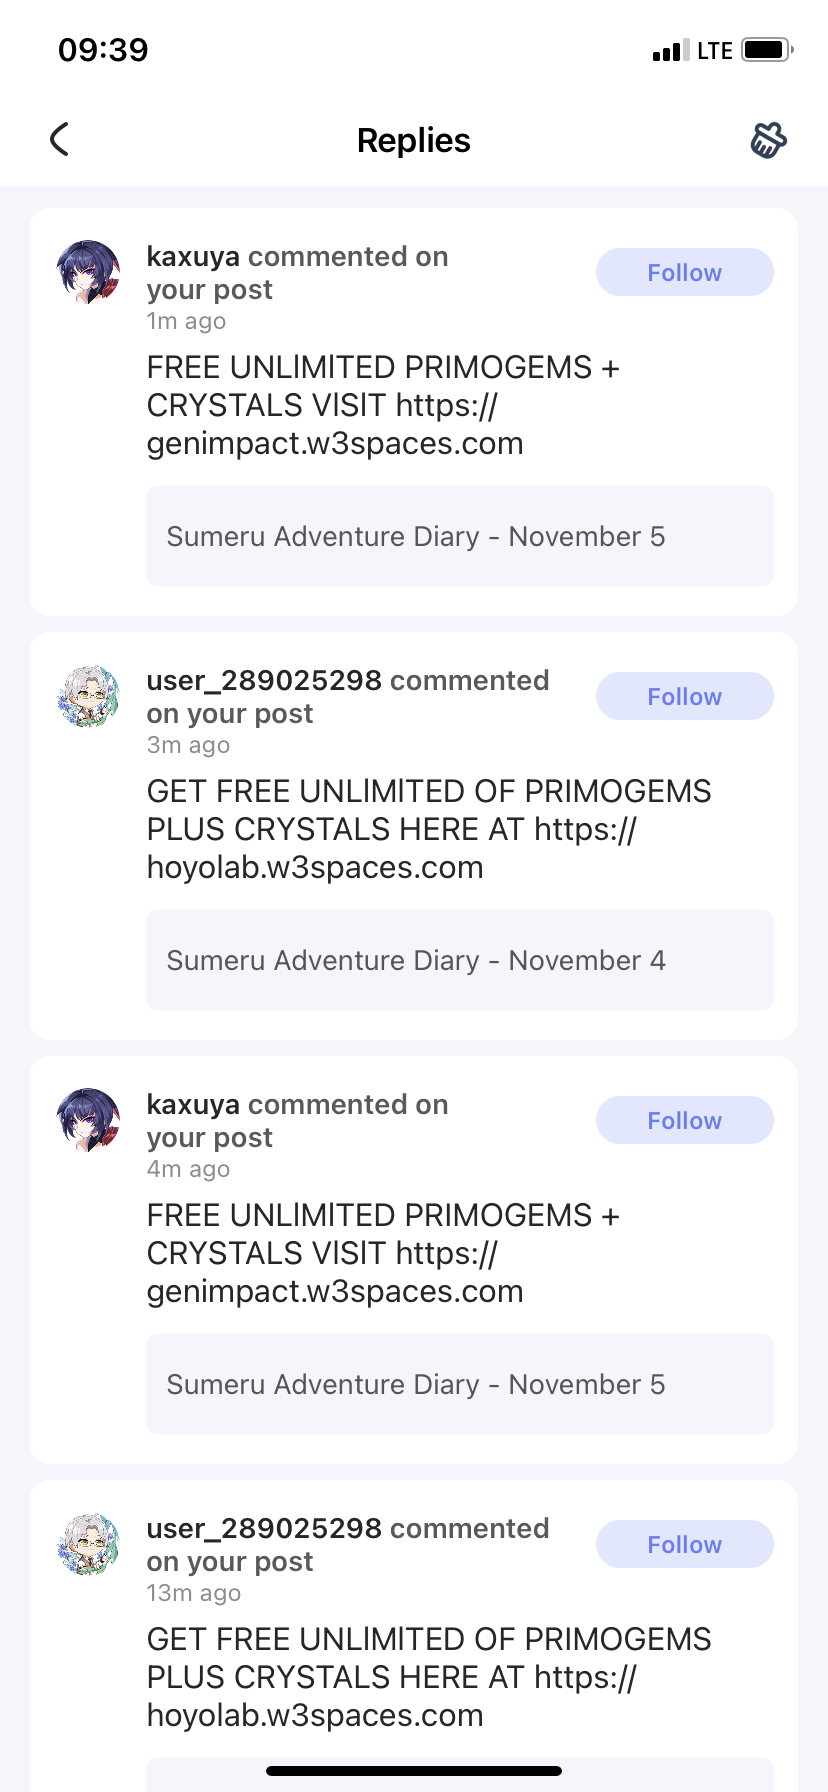Go back using the back chevron
The height and width of the screenshot is (1792, 828).
click(60, 140)
